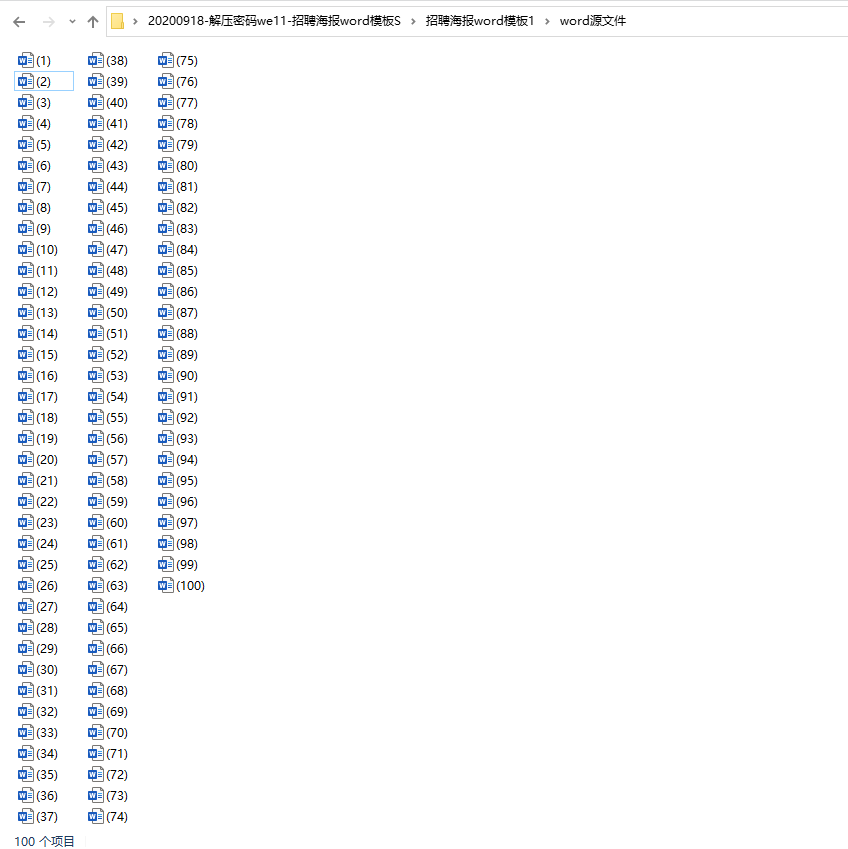Click the file name (99)
This screenshot has width=848, height=849.
tap(187, 565)
